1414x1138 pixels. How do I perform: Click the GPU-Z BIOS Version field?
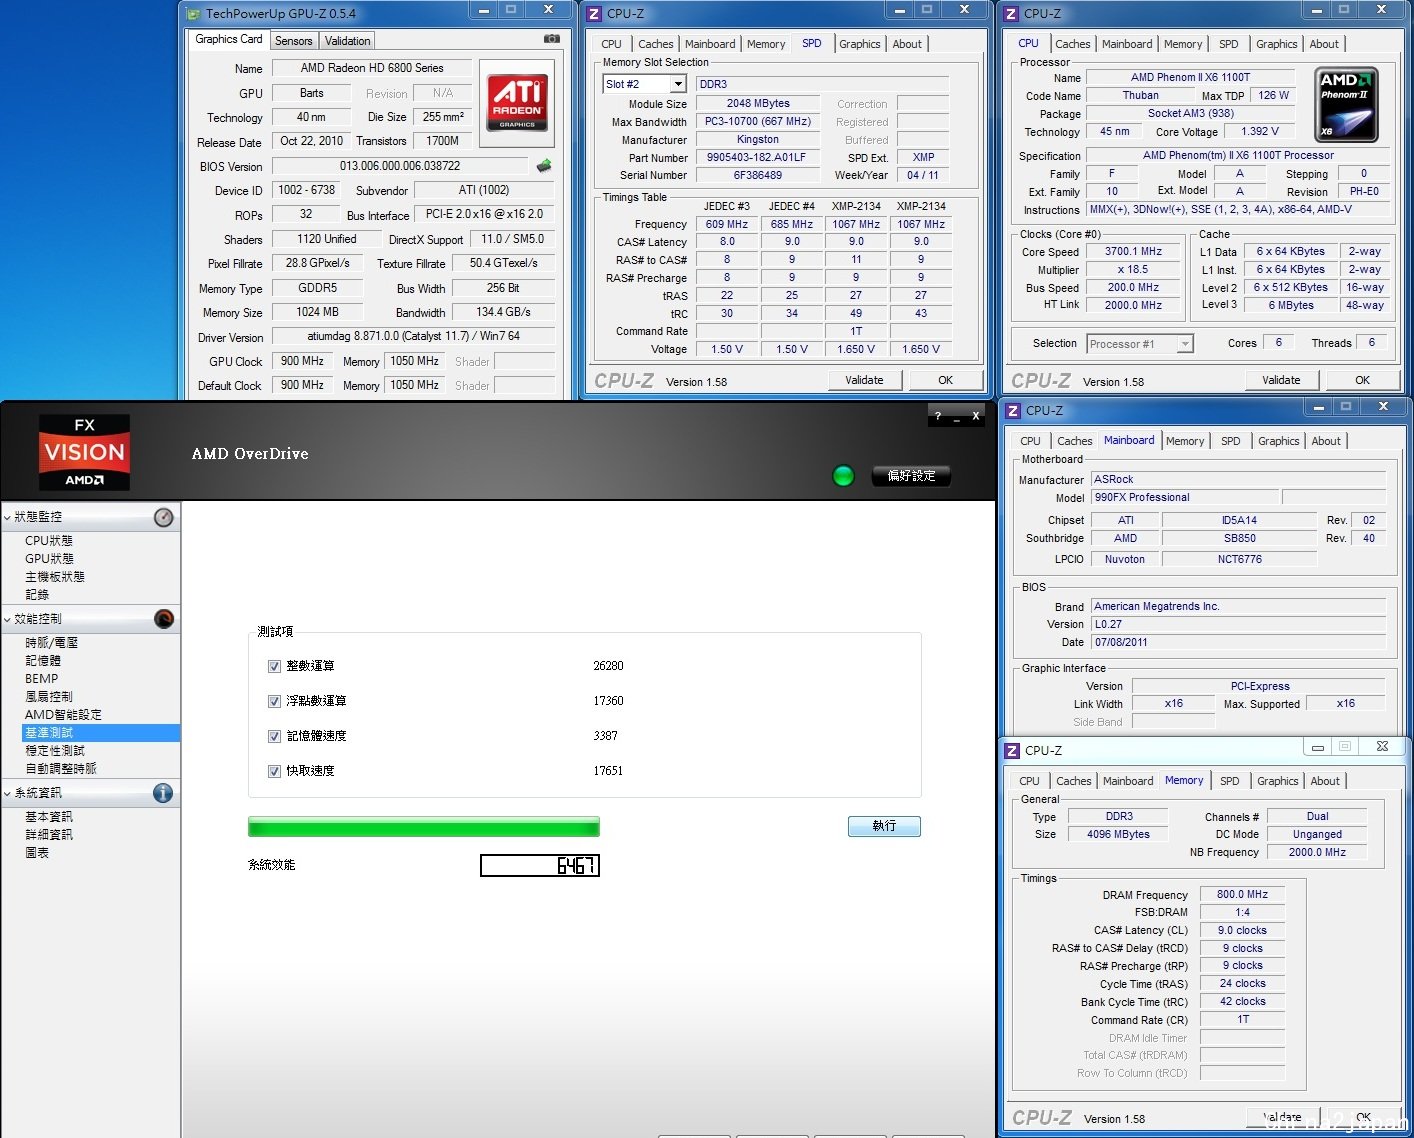pos(400,166)
